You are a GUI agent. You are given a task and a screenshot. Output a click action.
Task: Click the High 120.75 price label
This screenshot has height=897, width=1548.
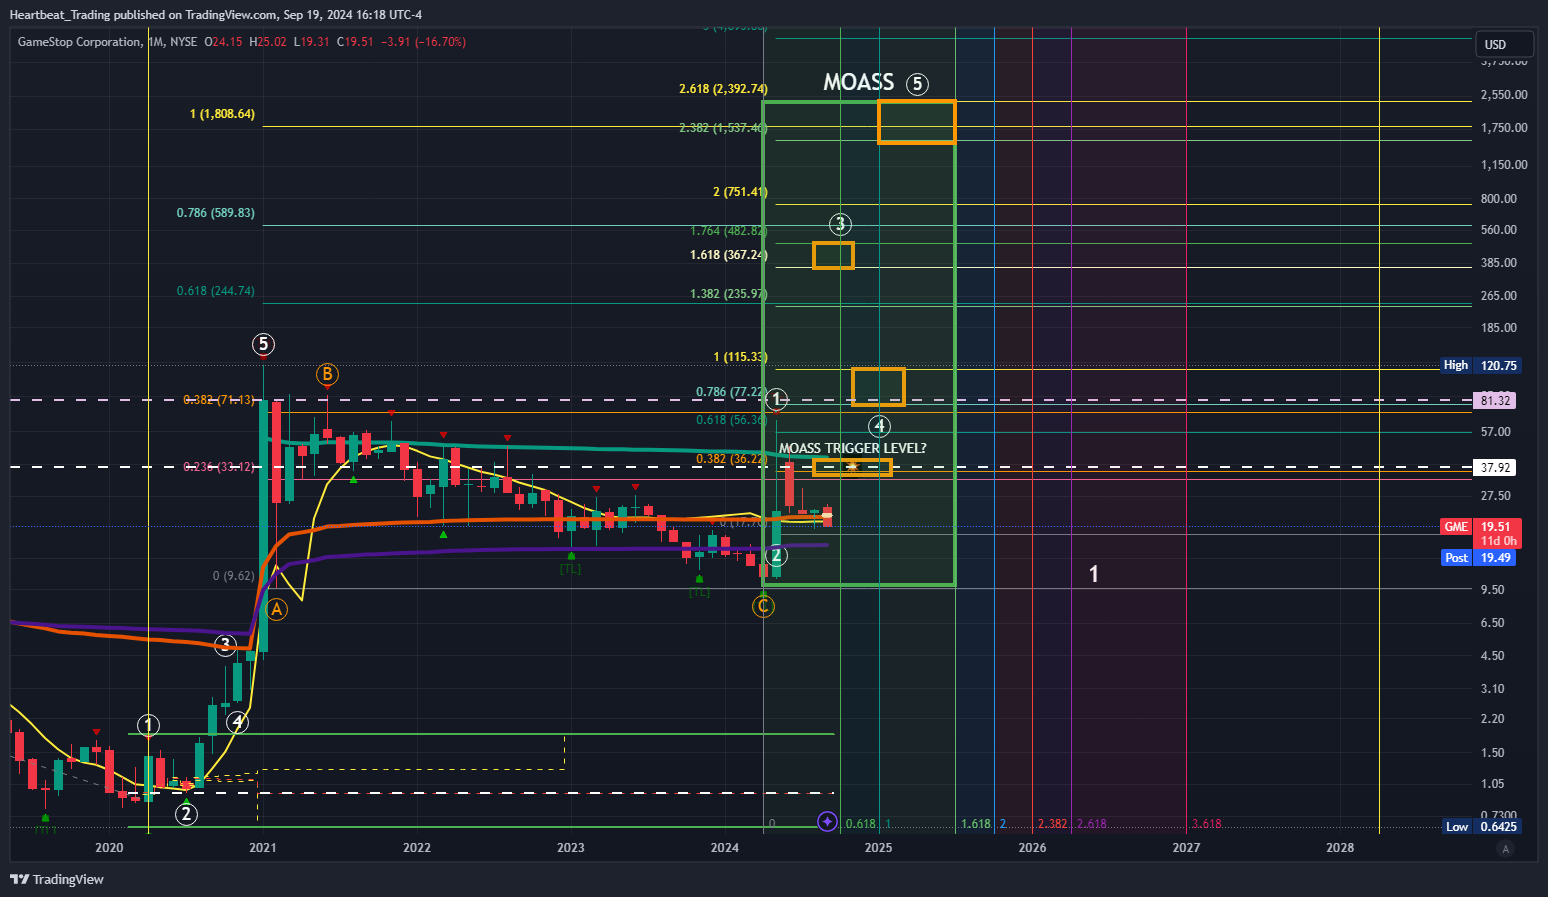pyautogui.click(x=1481, y=365)
